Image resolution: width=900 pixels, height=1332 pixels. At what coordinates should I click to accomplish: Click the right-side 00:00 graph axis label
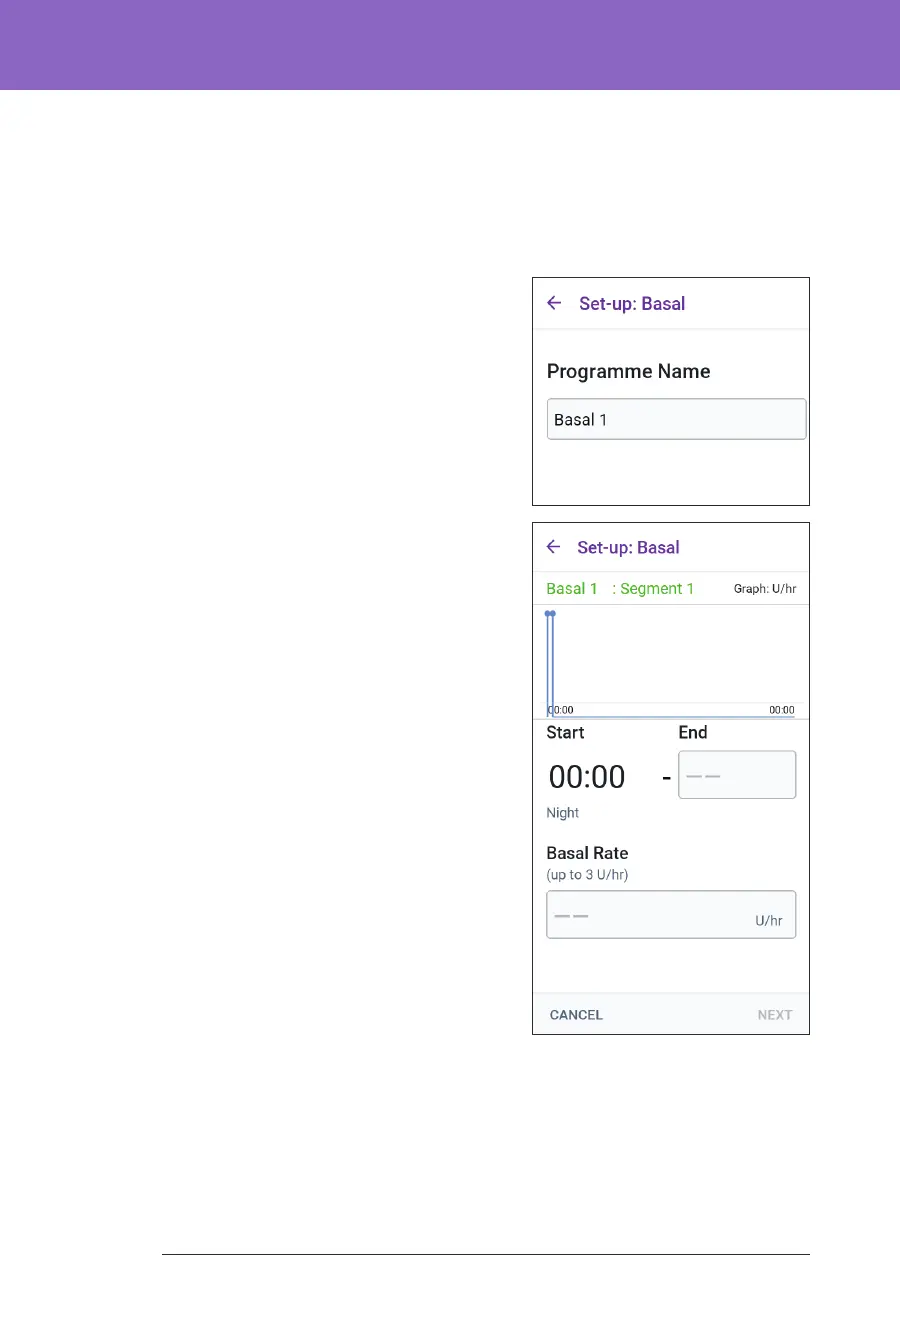tap(781, 710)
